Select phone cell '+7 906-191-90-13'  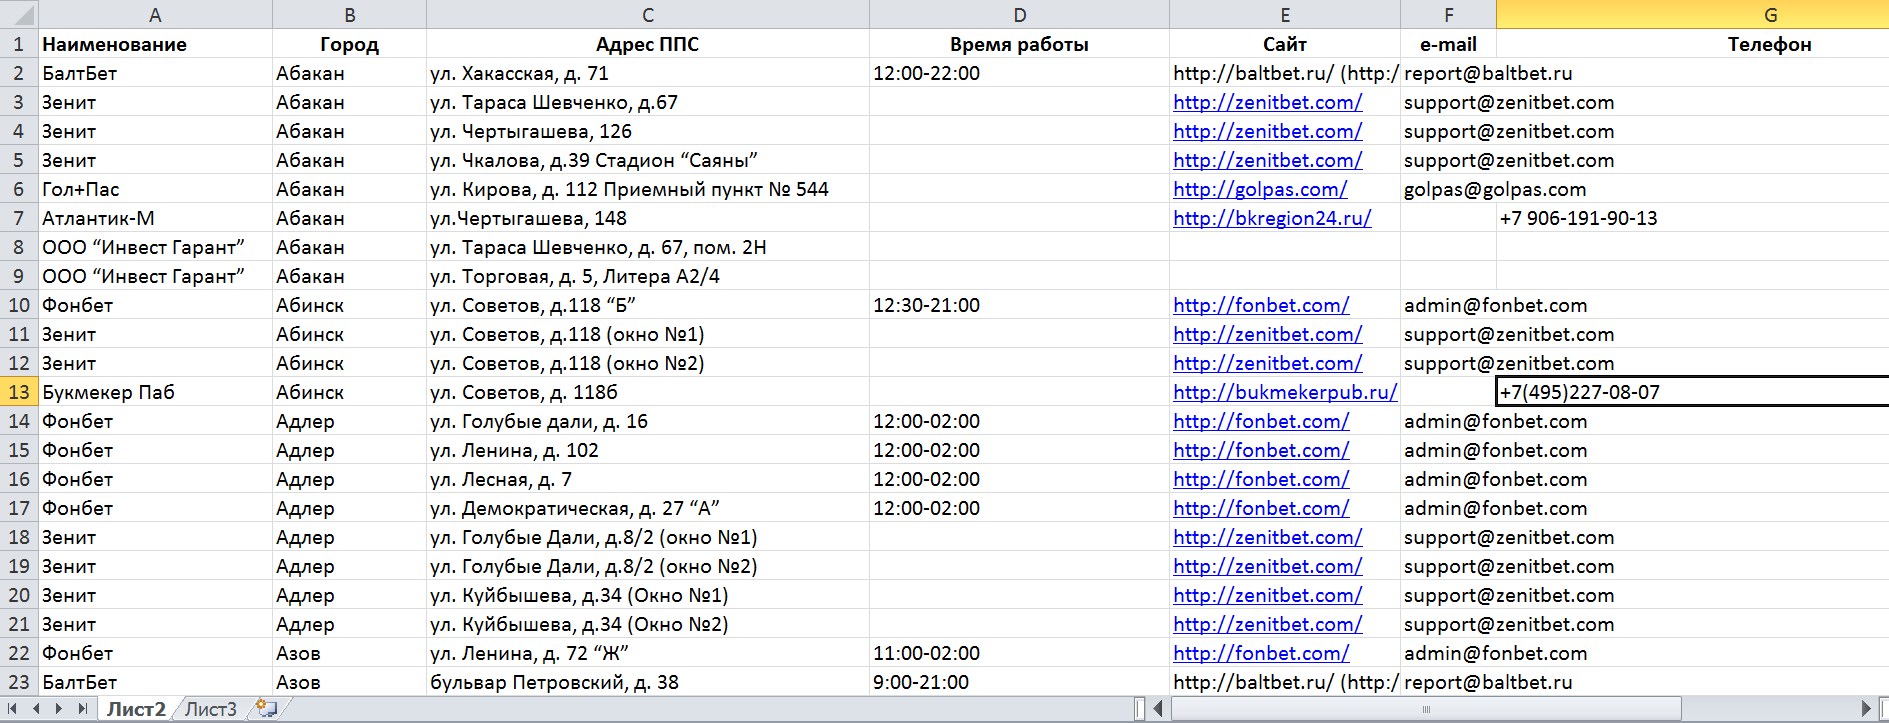click(x=1692, y=218)
